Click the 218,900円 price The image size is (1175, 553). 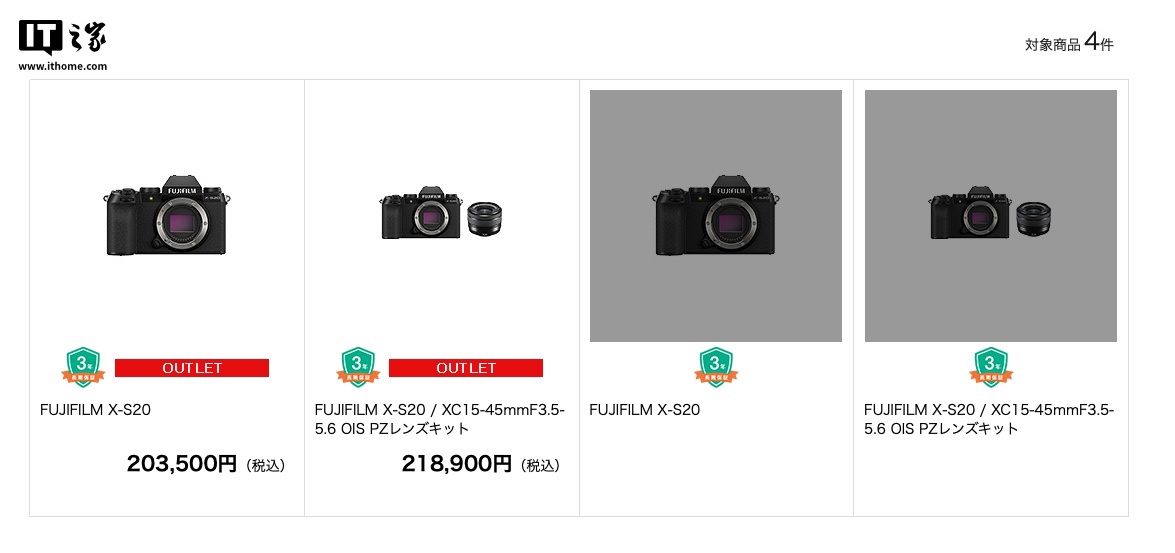pyautogui.click(x=456, y=465)
